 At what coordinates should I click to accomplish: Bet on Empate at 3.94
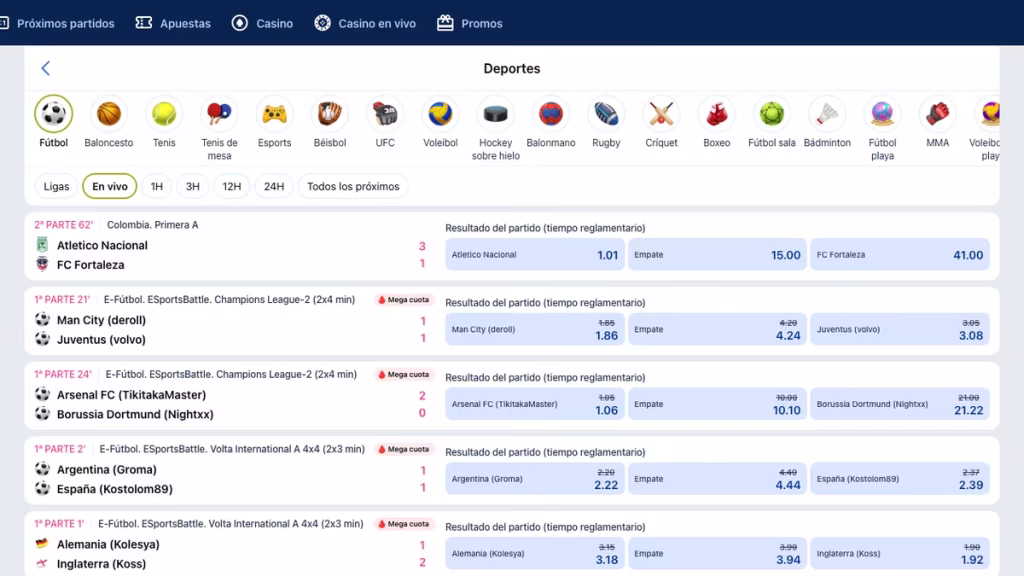click(717, 553)
